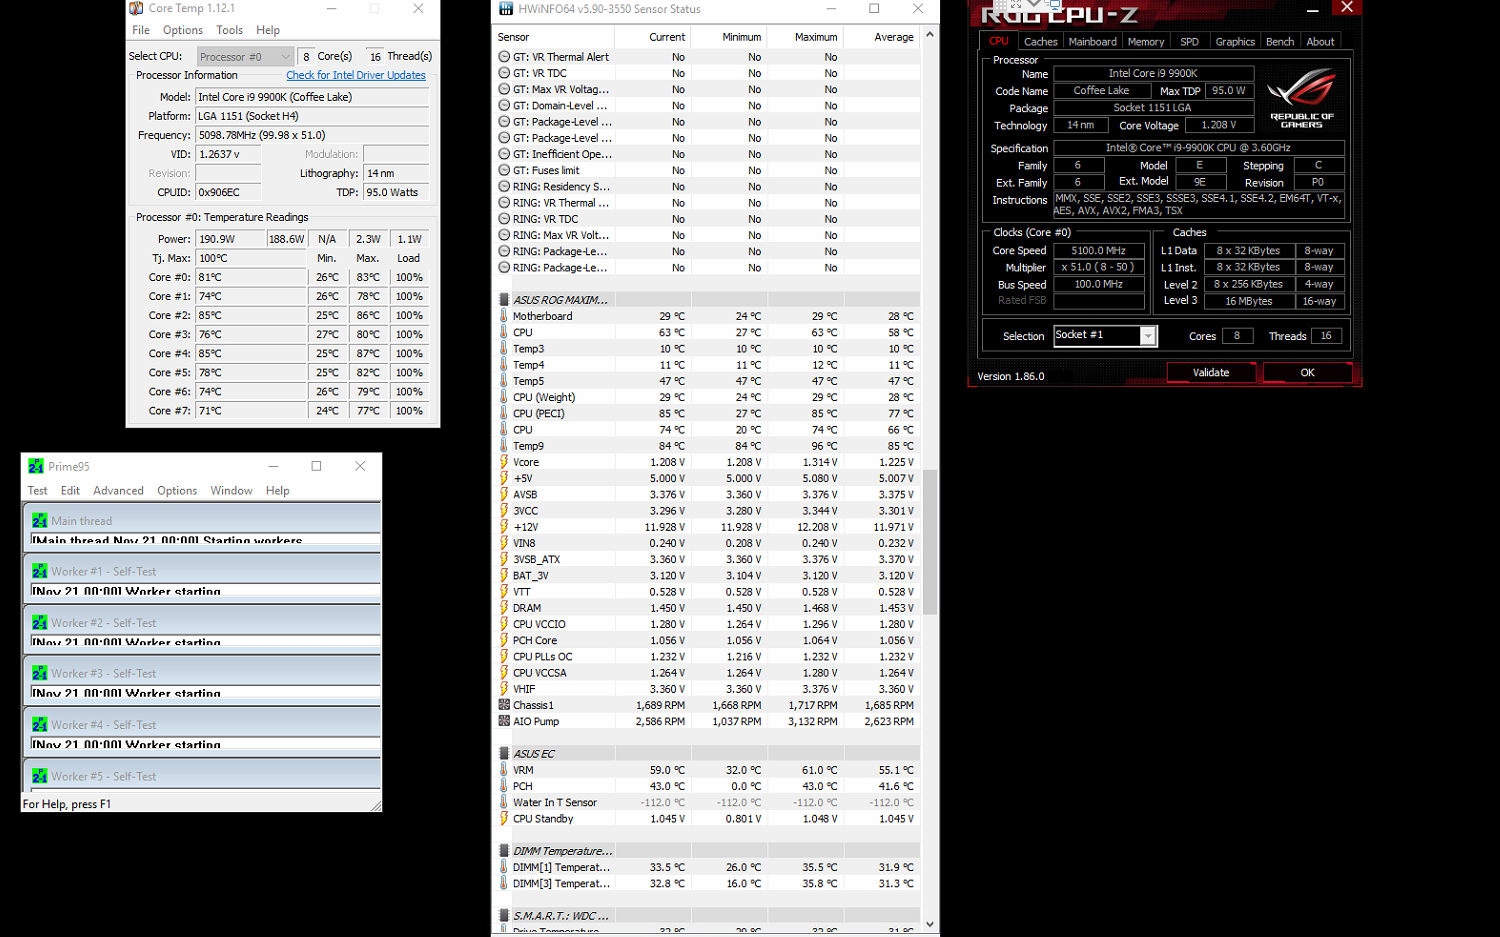The width and height of the screenshot is (1500, 937).
Task: Click the HWiNFO sensor list scroll down arrow
Action: [930, 925]
